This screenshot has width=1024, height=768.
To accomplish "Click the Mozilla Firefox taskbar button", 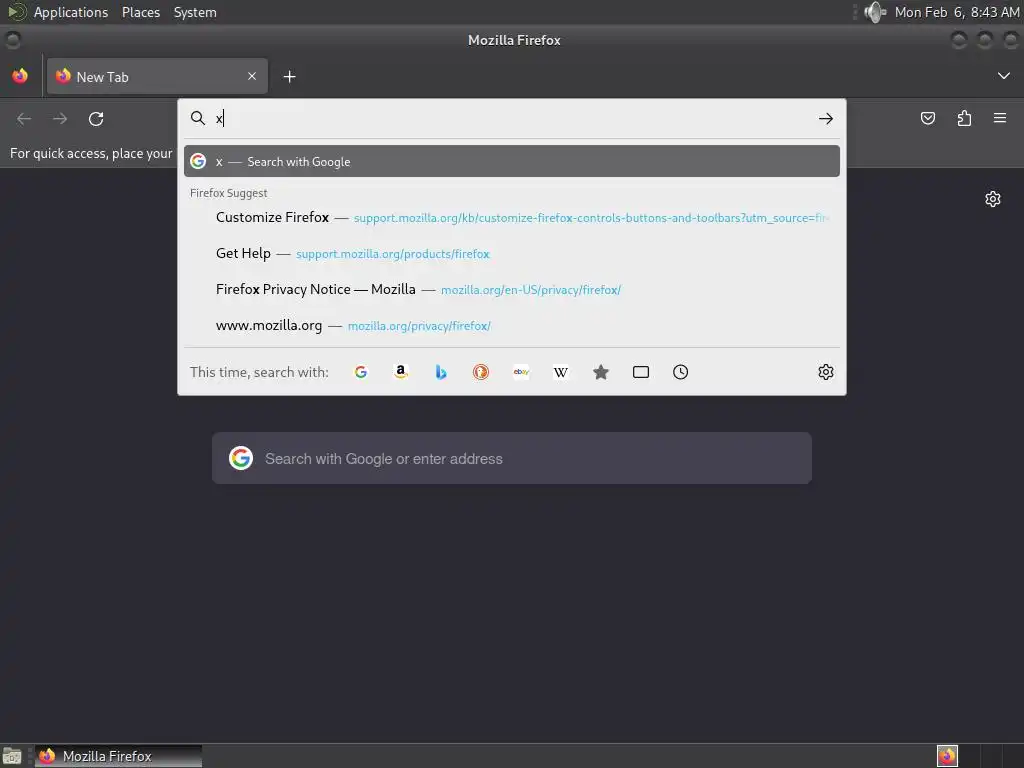I will (118, 756).
